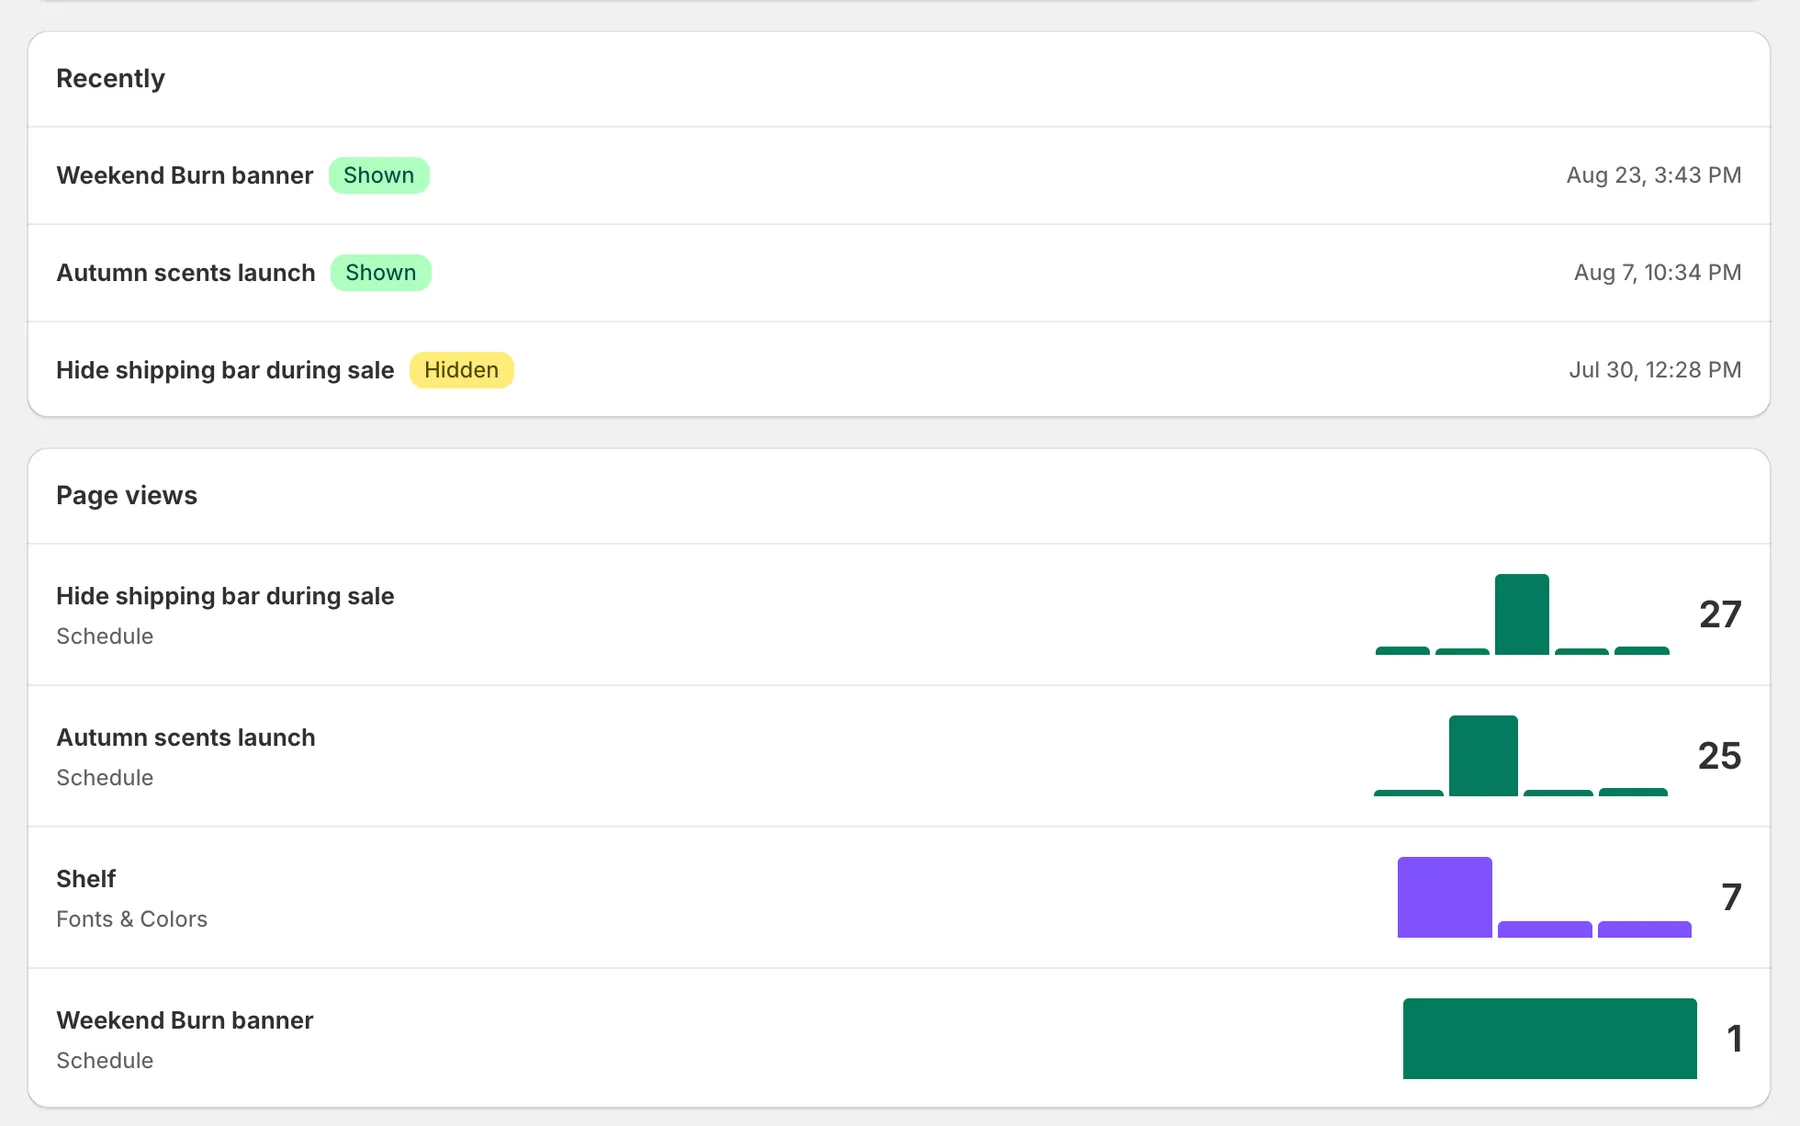This screenshot has height=1126, width=1800.
Task: Click the purple bar chart for Shelf
Action: (1544, 897)
